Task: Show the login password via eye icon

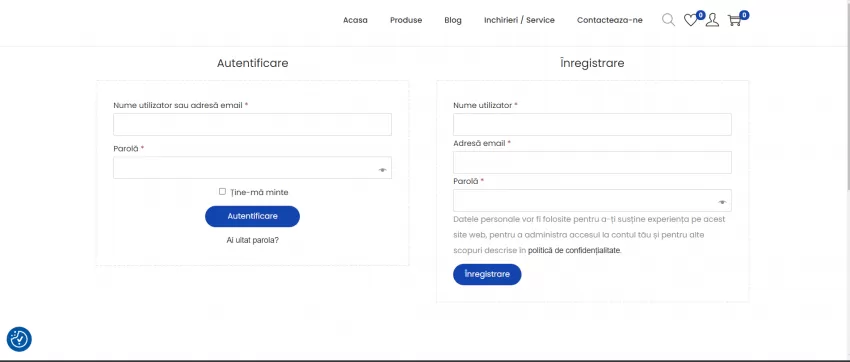Action: (x=383, y=170)
